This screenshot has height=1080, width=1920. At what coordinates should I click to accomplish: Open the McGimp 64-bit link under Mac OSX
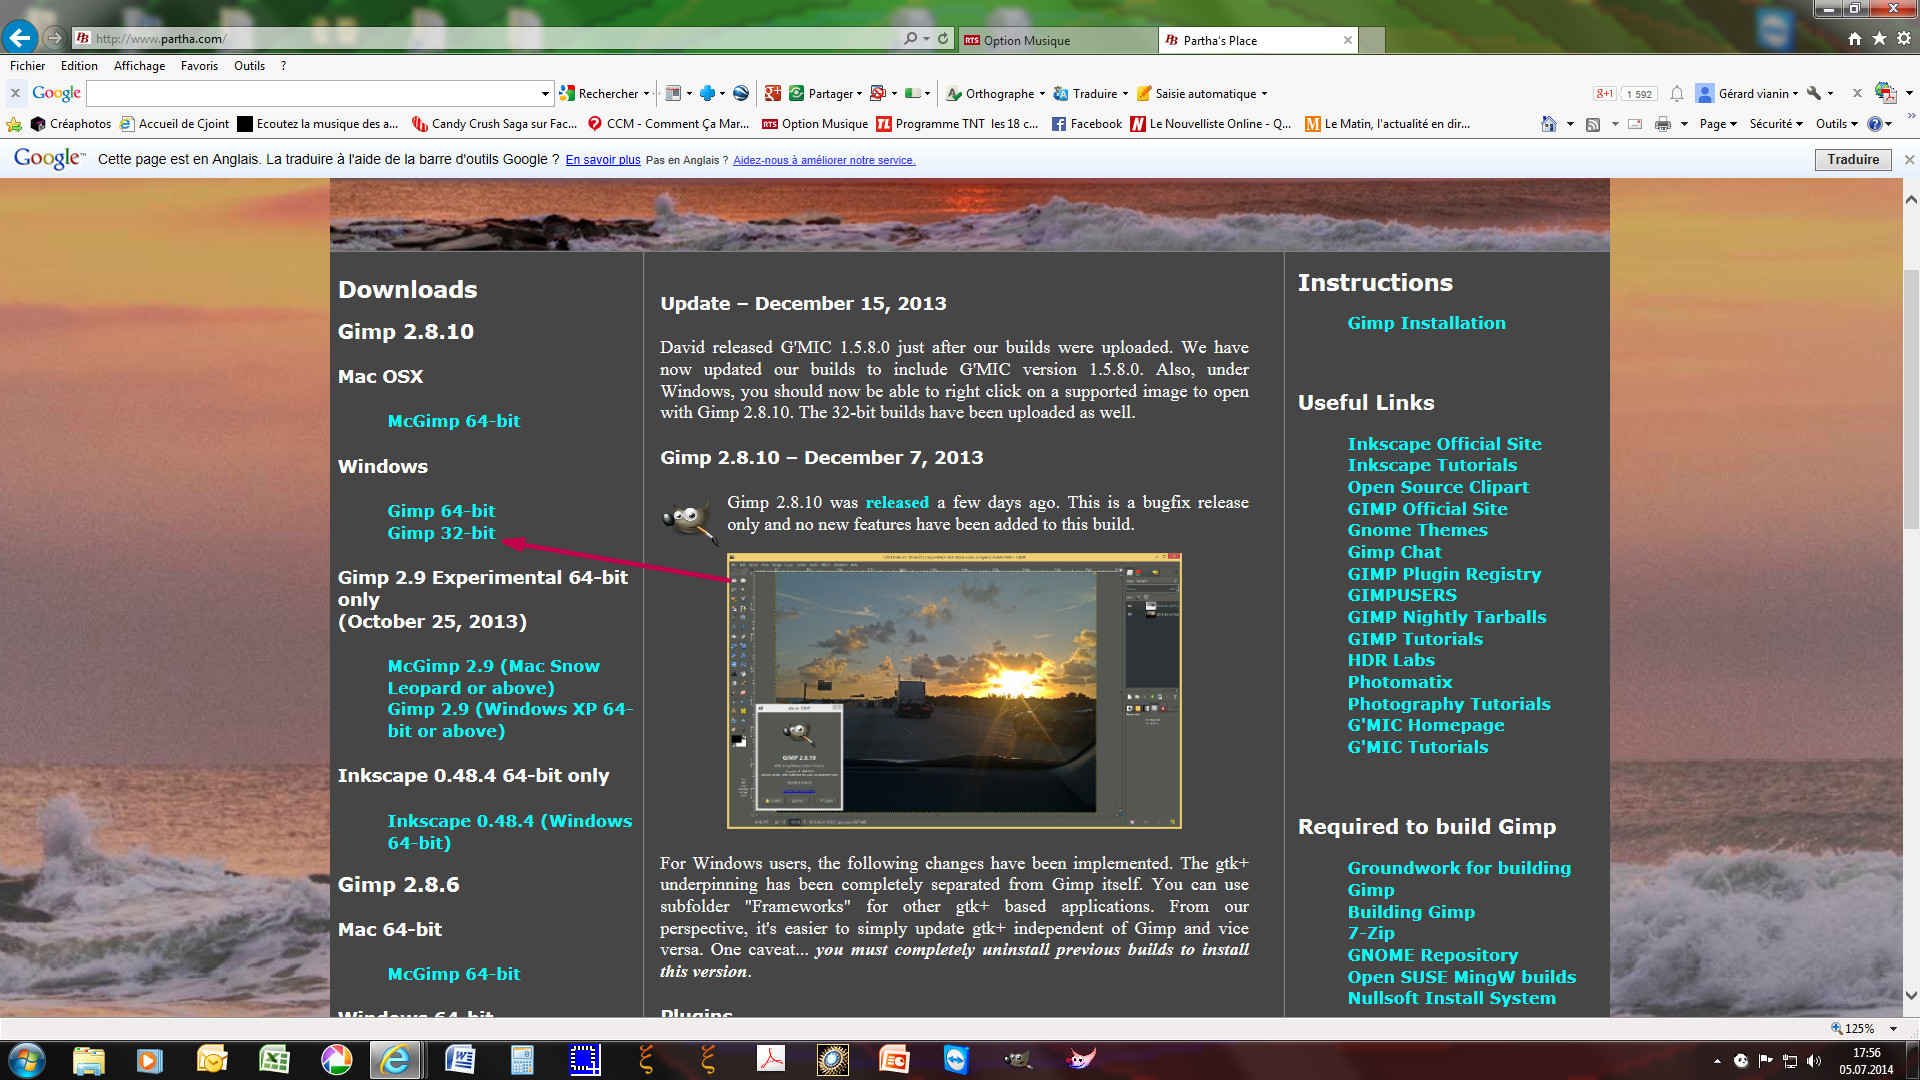coord(453,421)
